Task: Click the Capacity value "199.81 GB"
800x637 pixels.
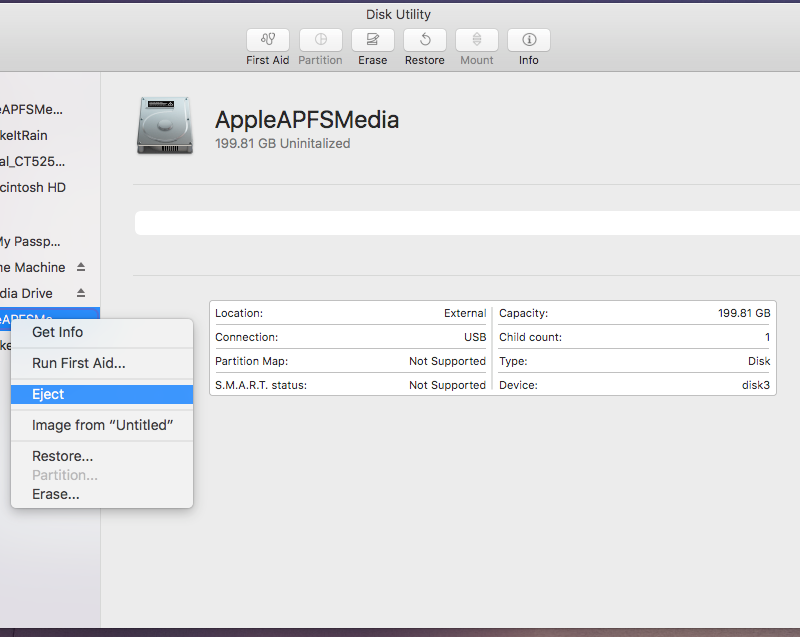Action: click(x=744, y=313)
